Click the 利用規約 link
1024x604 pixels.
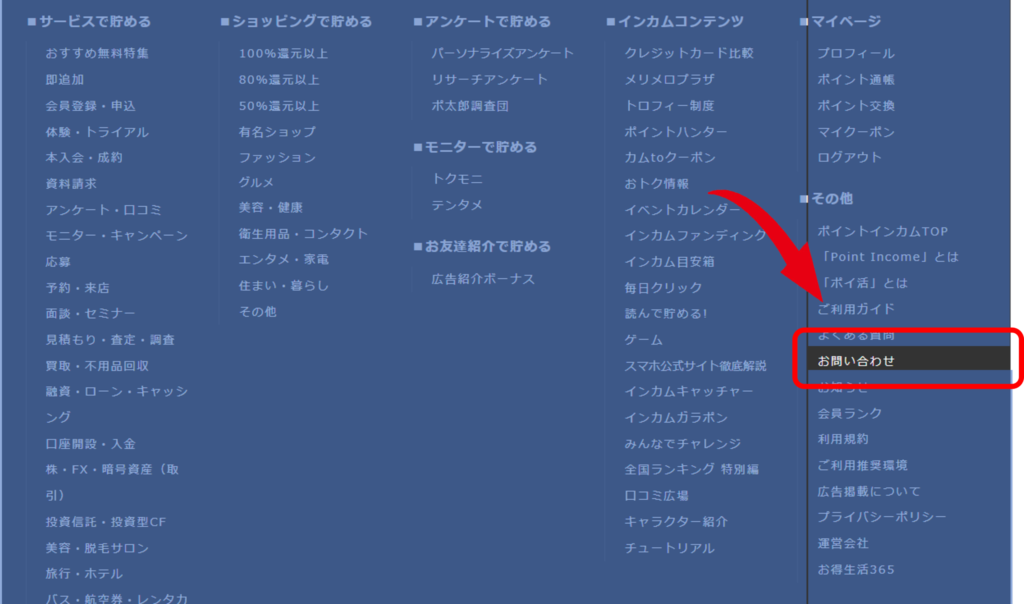(843, 439)
